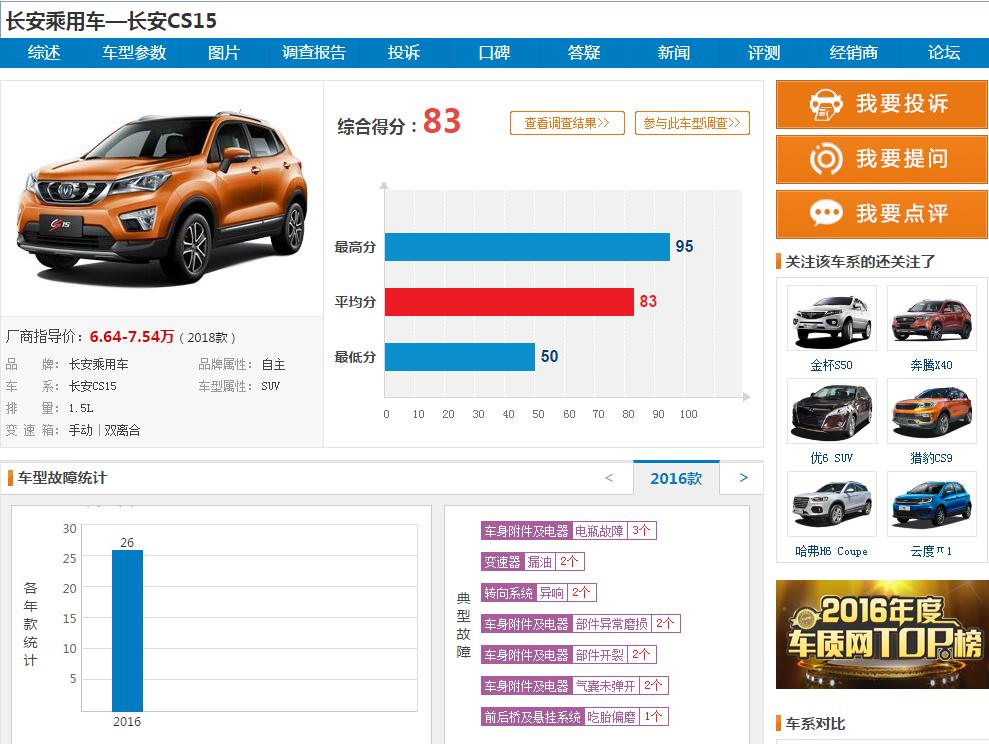Viewport: 989px width, 744px height.
Task: Open the orange 长安CS15 car photo
Action: [x=161, y=197]
